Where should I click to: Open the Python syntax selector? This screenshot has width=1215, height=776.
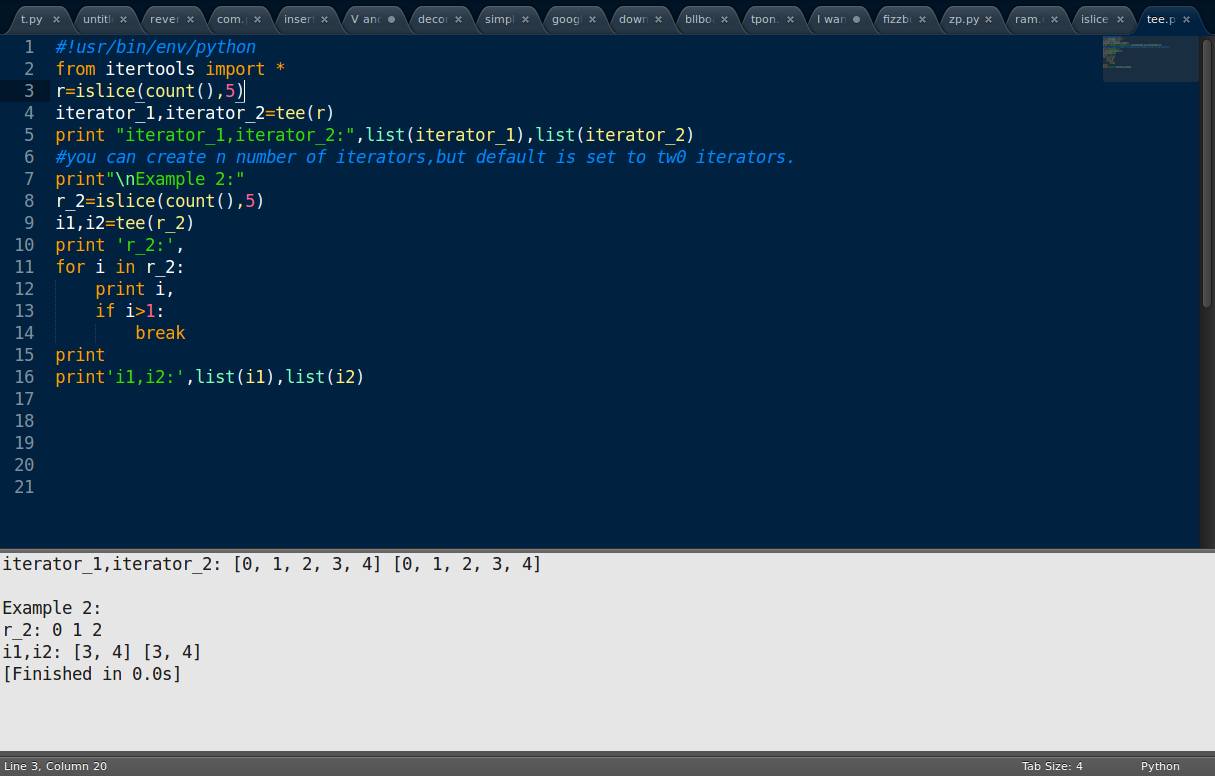(1160, 766)
